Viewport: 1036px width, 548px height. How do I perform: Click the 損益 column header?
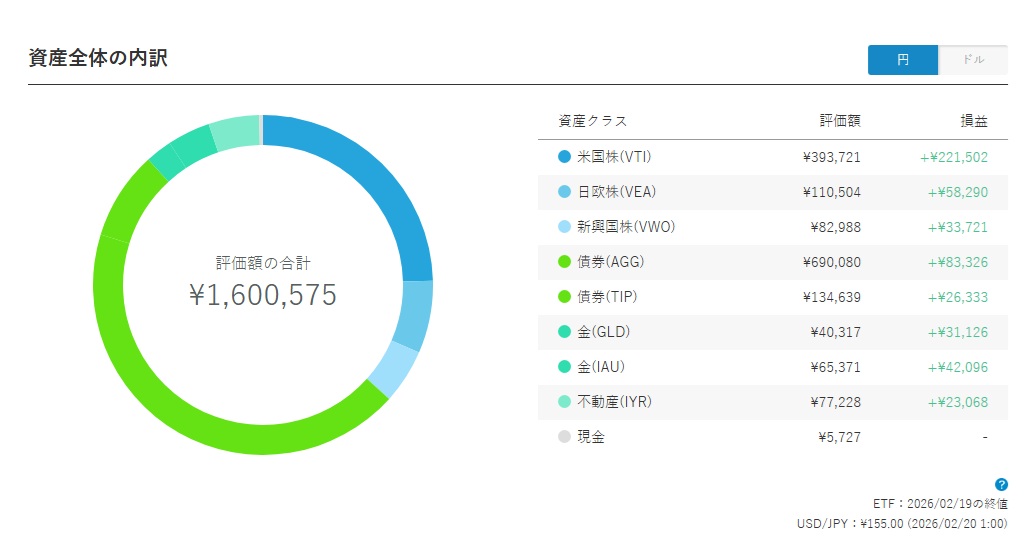coord(973,121)
